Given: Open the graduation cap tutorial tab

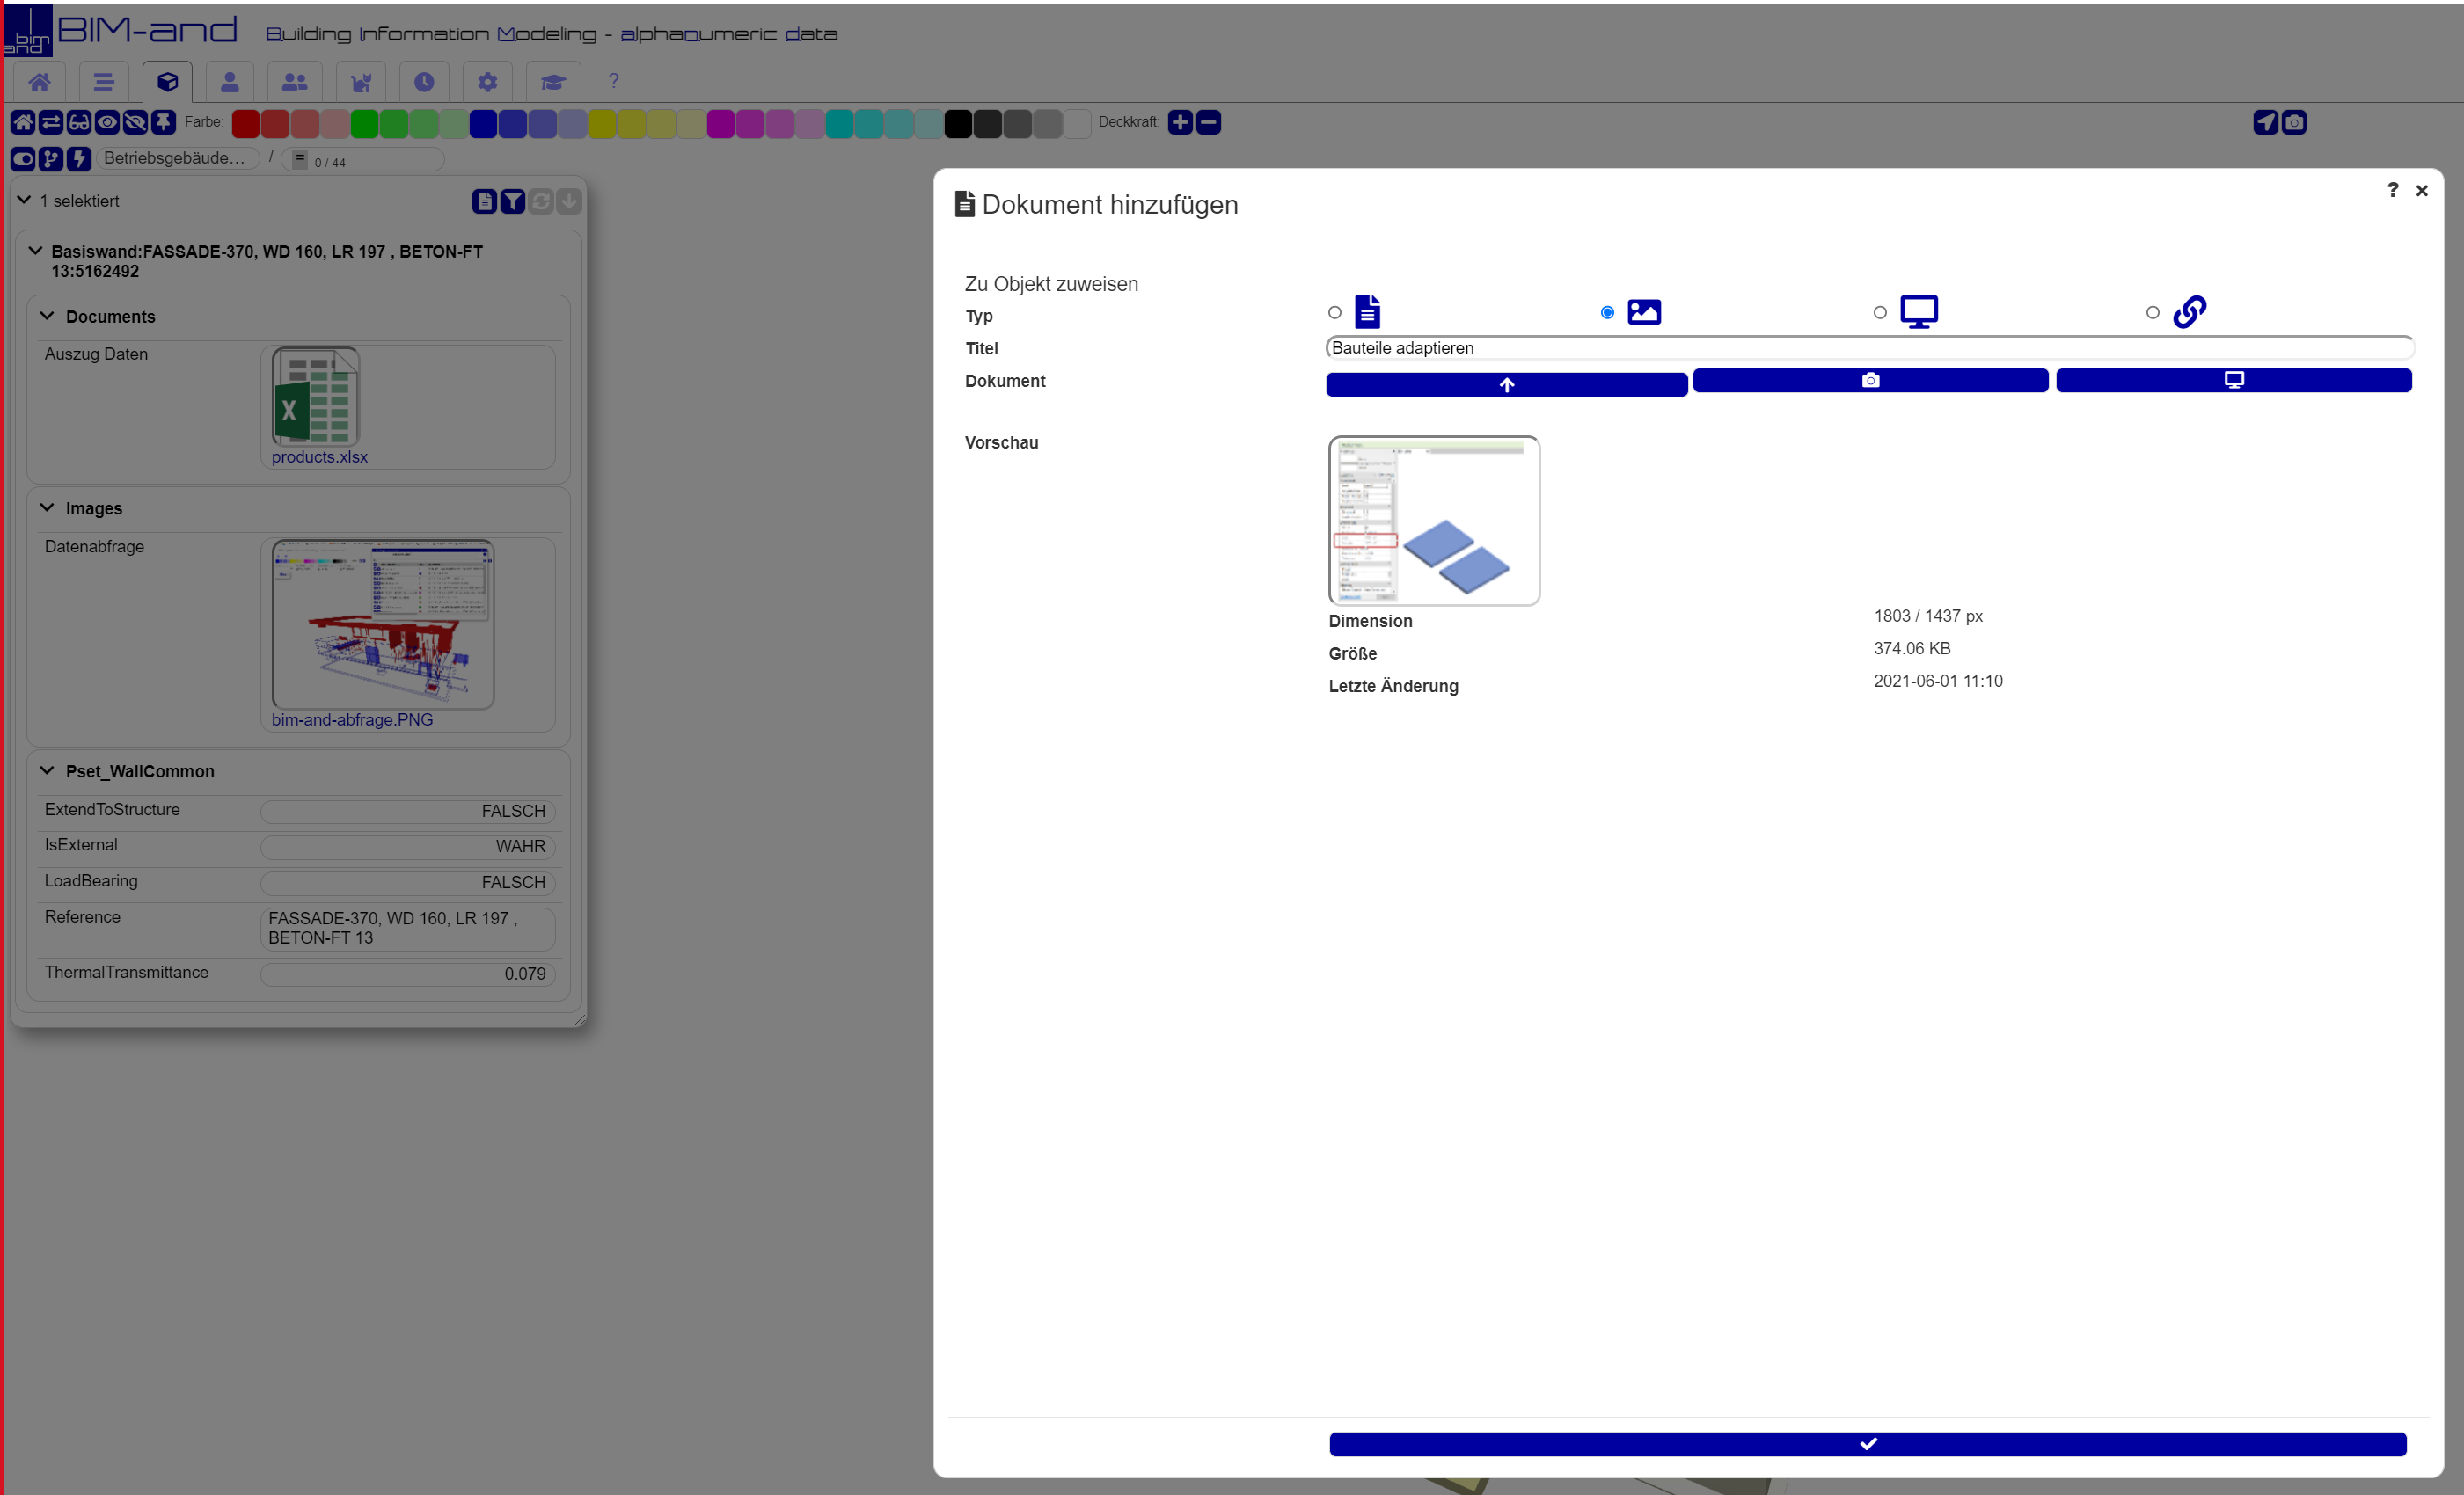Looking at the screenshot, I should tap(553, 82).
